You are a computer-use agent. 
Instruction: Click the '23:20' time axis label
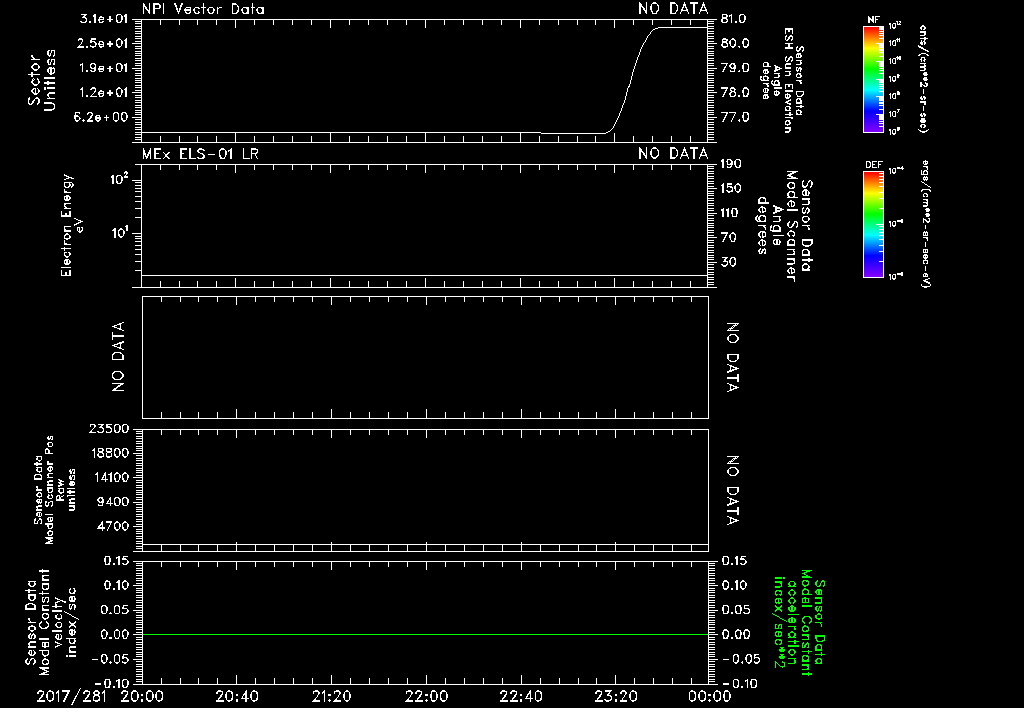tap(616, 696)
